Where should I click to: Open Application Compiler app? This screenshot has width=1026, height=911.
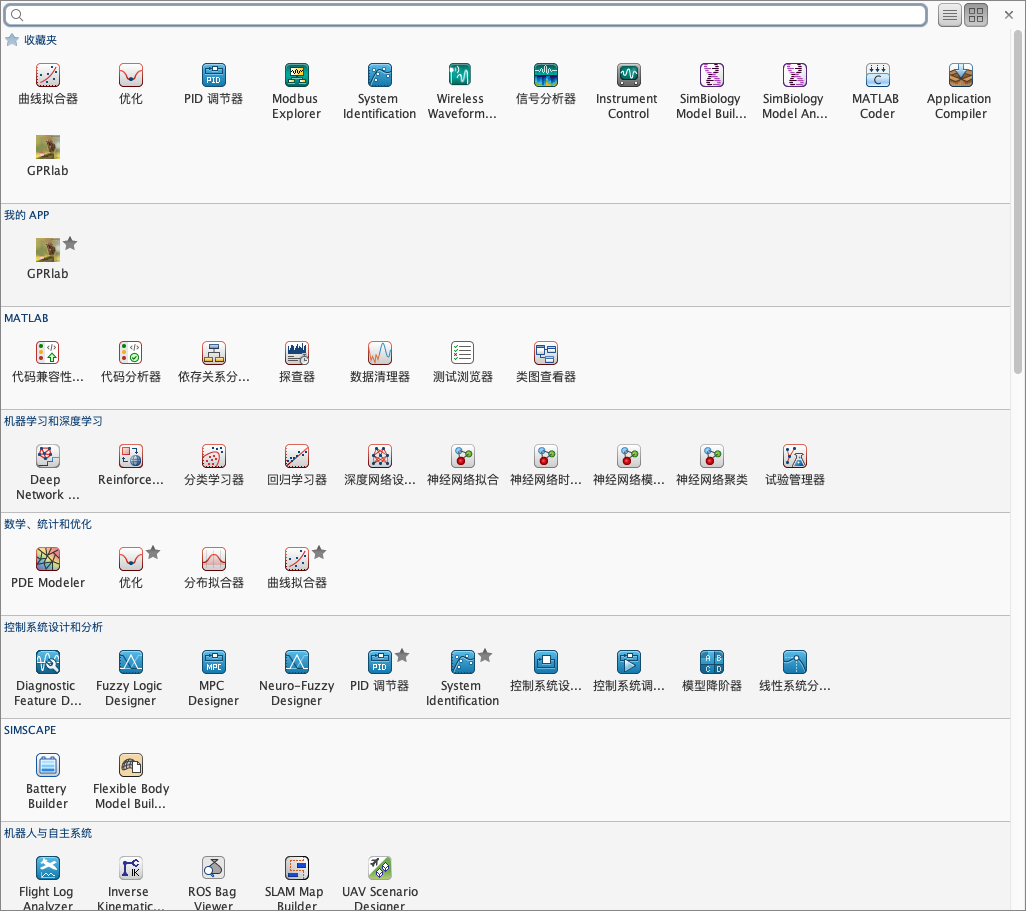(x=960, y=92)
